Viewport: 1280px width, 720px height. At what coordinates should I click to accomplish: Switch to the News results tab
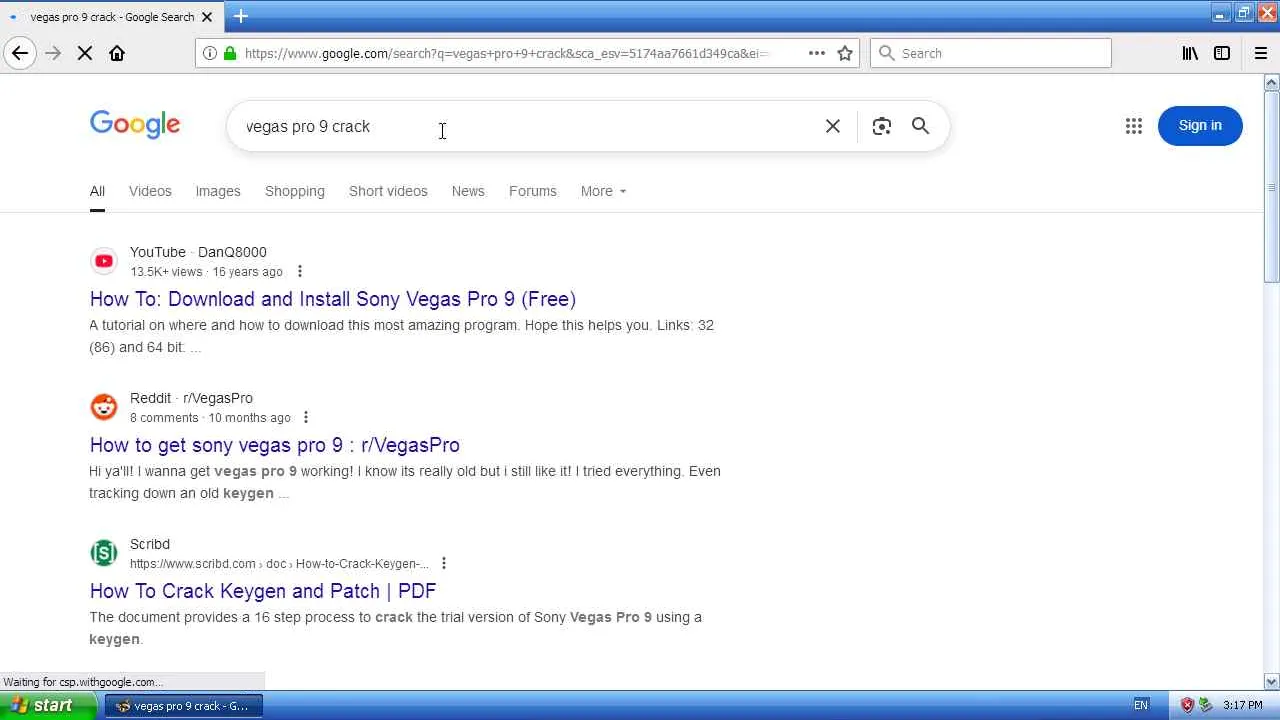(x=468, y=191)
